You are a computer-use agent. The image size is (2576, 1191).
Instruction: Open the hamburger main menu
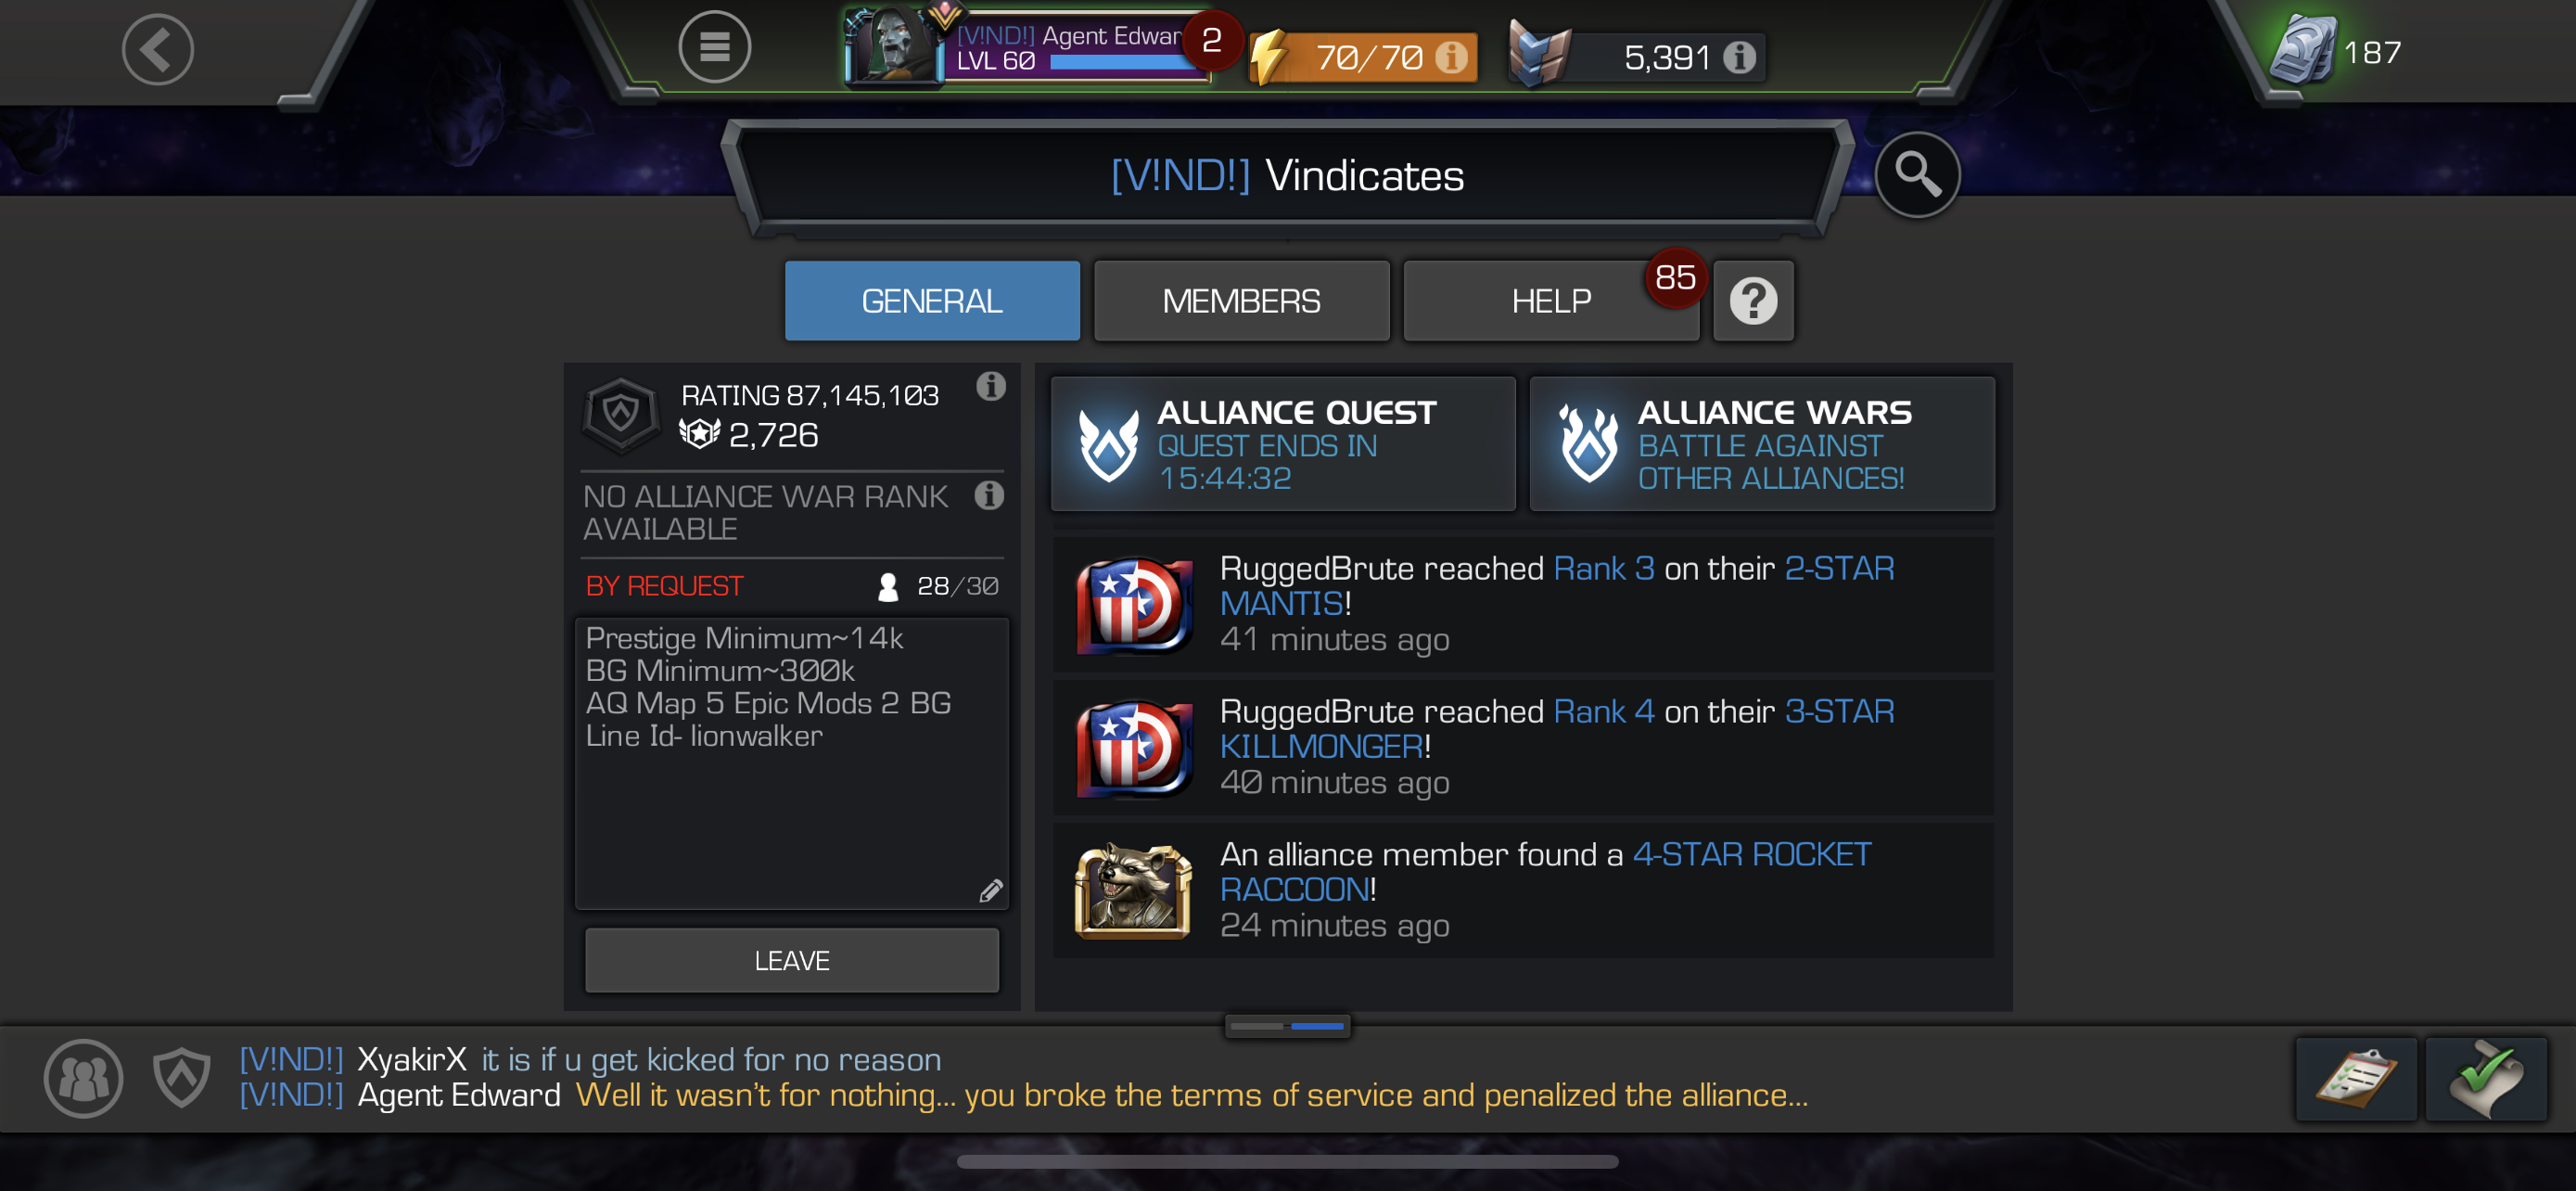714,47
